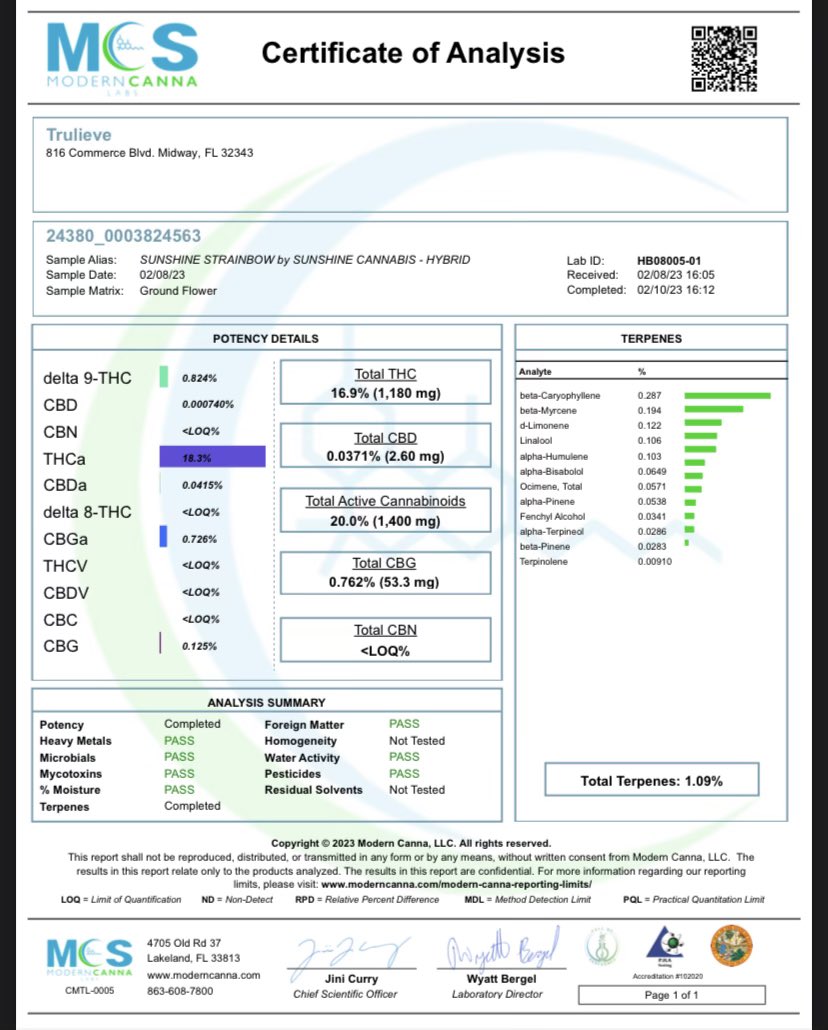Screen dimensions: 828x1030
Task: Click the delta 9-THC value 0.824%
Action: tap(199, 378)
